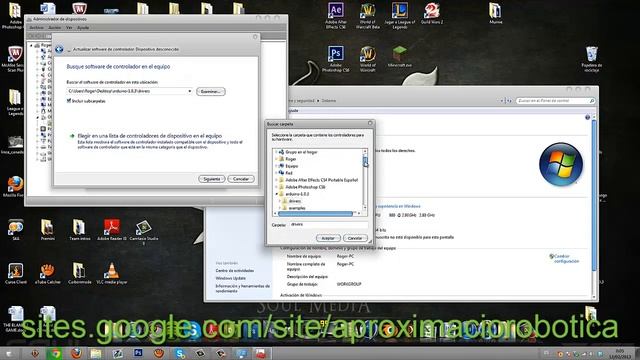Expand the Roger folder node
Viewport: 640px width, 360px height.
(x=276, y=159)
